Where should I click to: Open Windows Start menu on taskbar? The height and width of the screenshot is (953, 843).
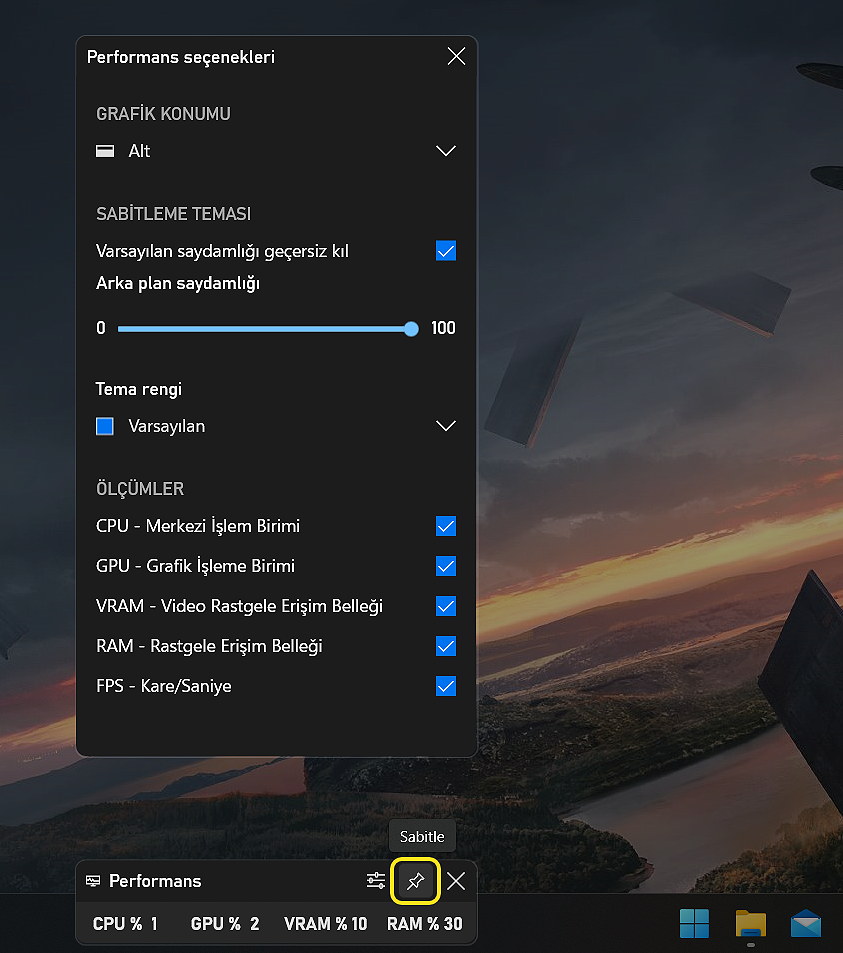694,923
